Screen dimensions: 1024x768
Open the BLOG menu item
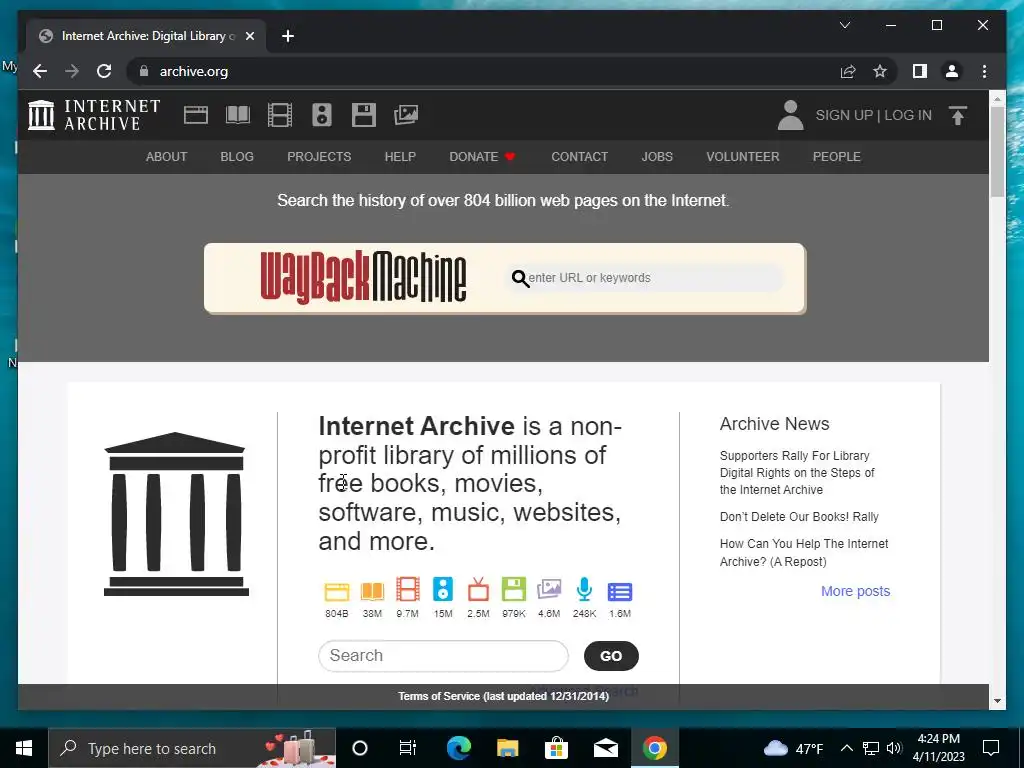tap(237, 157)
